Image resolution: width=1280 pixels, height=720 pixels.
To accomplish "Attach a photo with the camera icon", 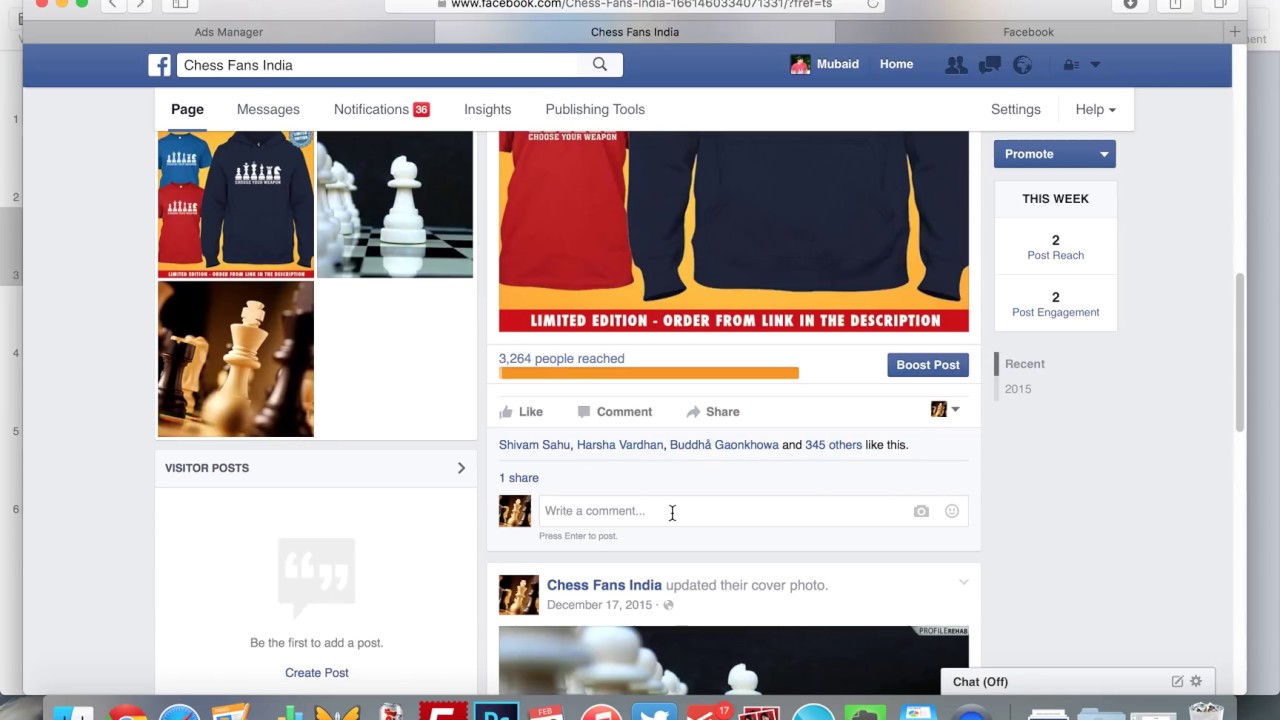I will [921, 511].
